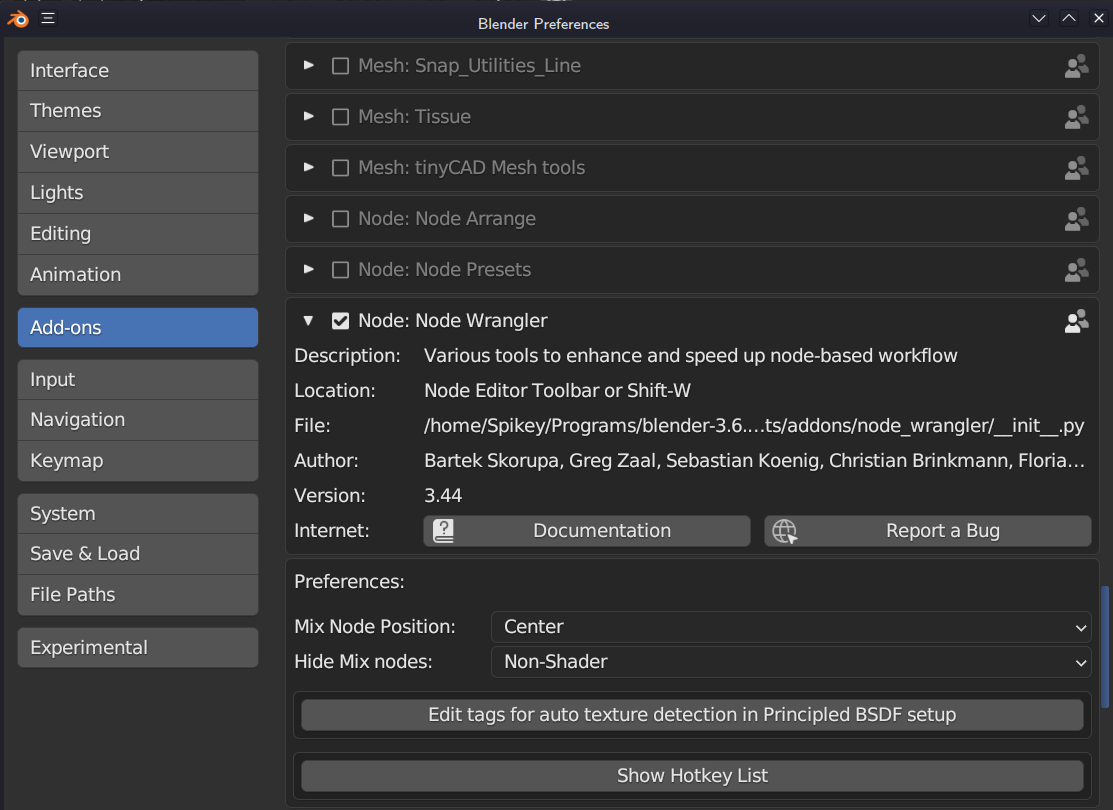Click the vertical scrollbar in add-ons list

tap(1105, 645)
